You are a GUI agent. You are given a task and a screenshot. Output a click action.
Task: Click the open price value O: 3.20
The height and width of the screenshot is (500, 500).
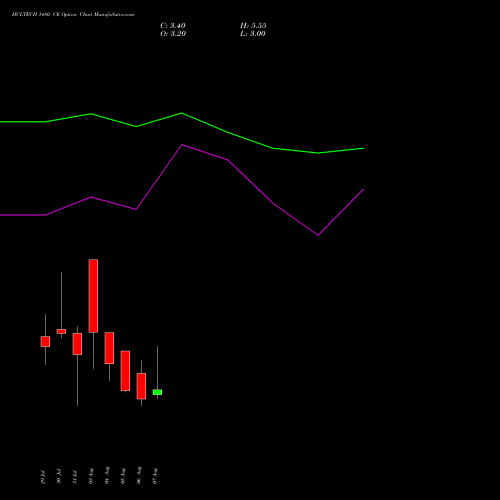point(173,34)
